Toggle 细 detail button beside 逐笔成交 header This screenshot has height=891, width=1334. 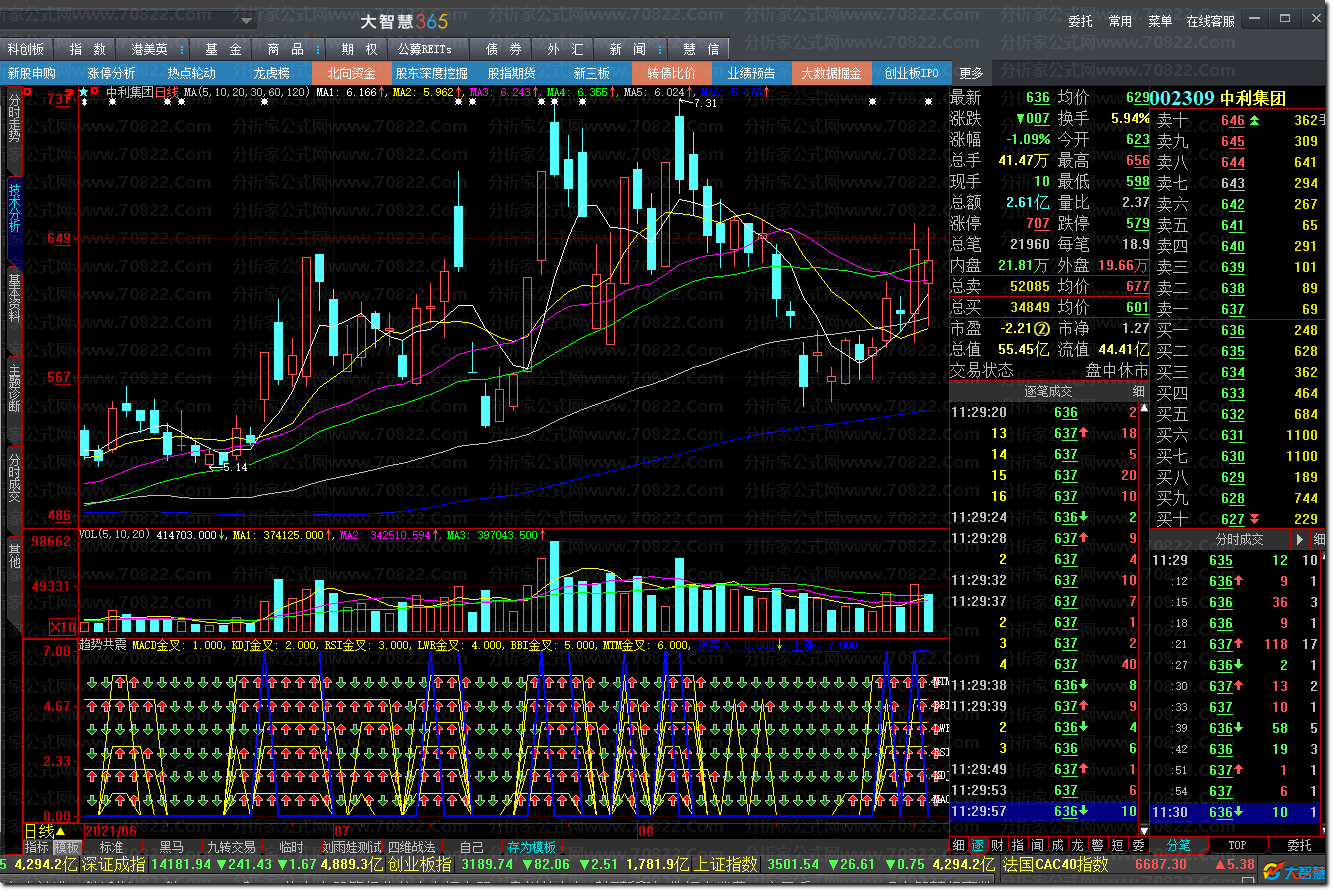tap(1138, 392)
